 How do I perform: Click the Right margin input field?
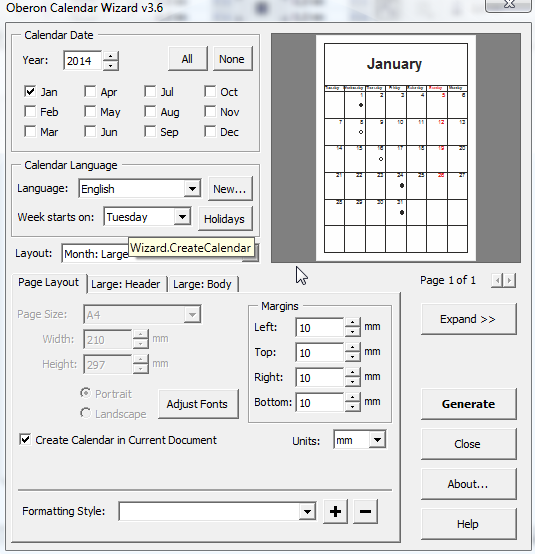319,377
